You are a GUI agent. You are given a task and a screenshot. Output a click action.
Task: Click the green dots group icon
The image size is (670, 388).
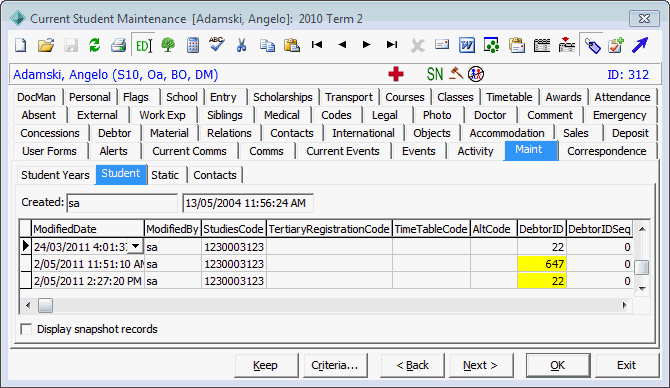pos(491,45)
